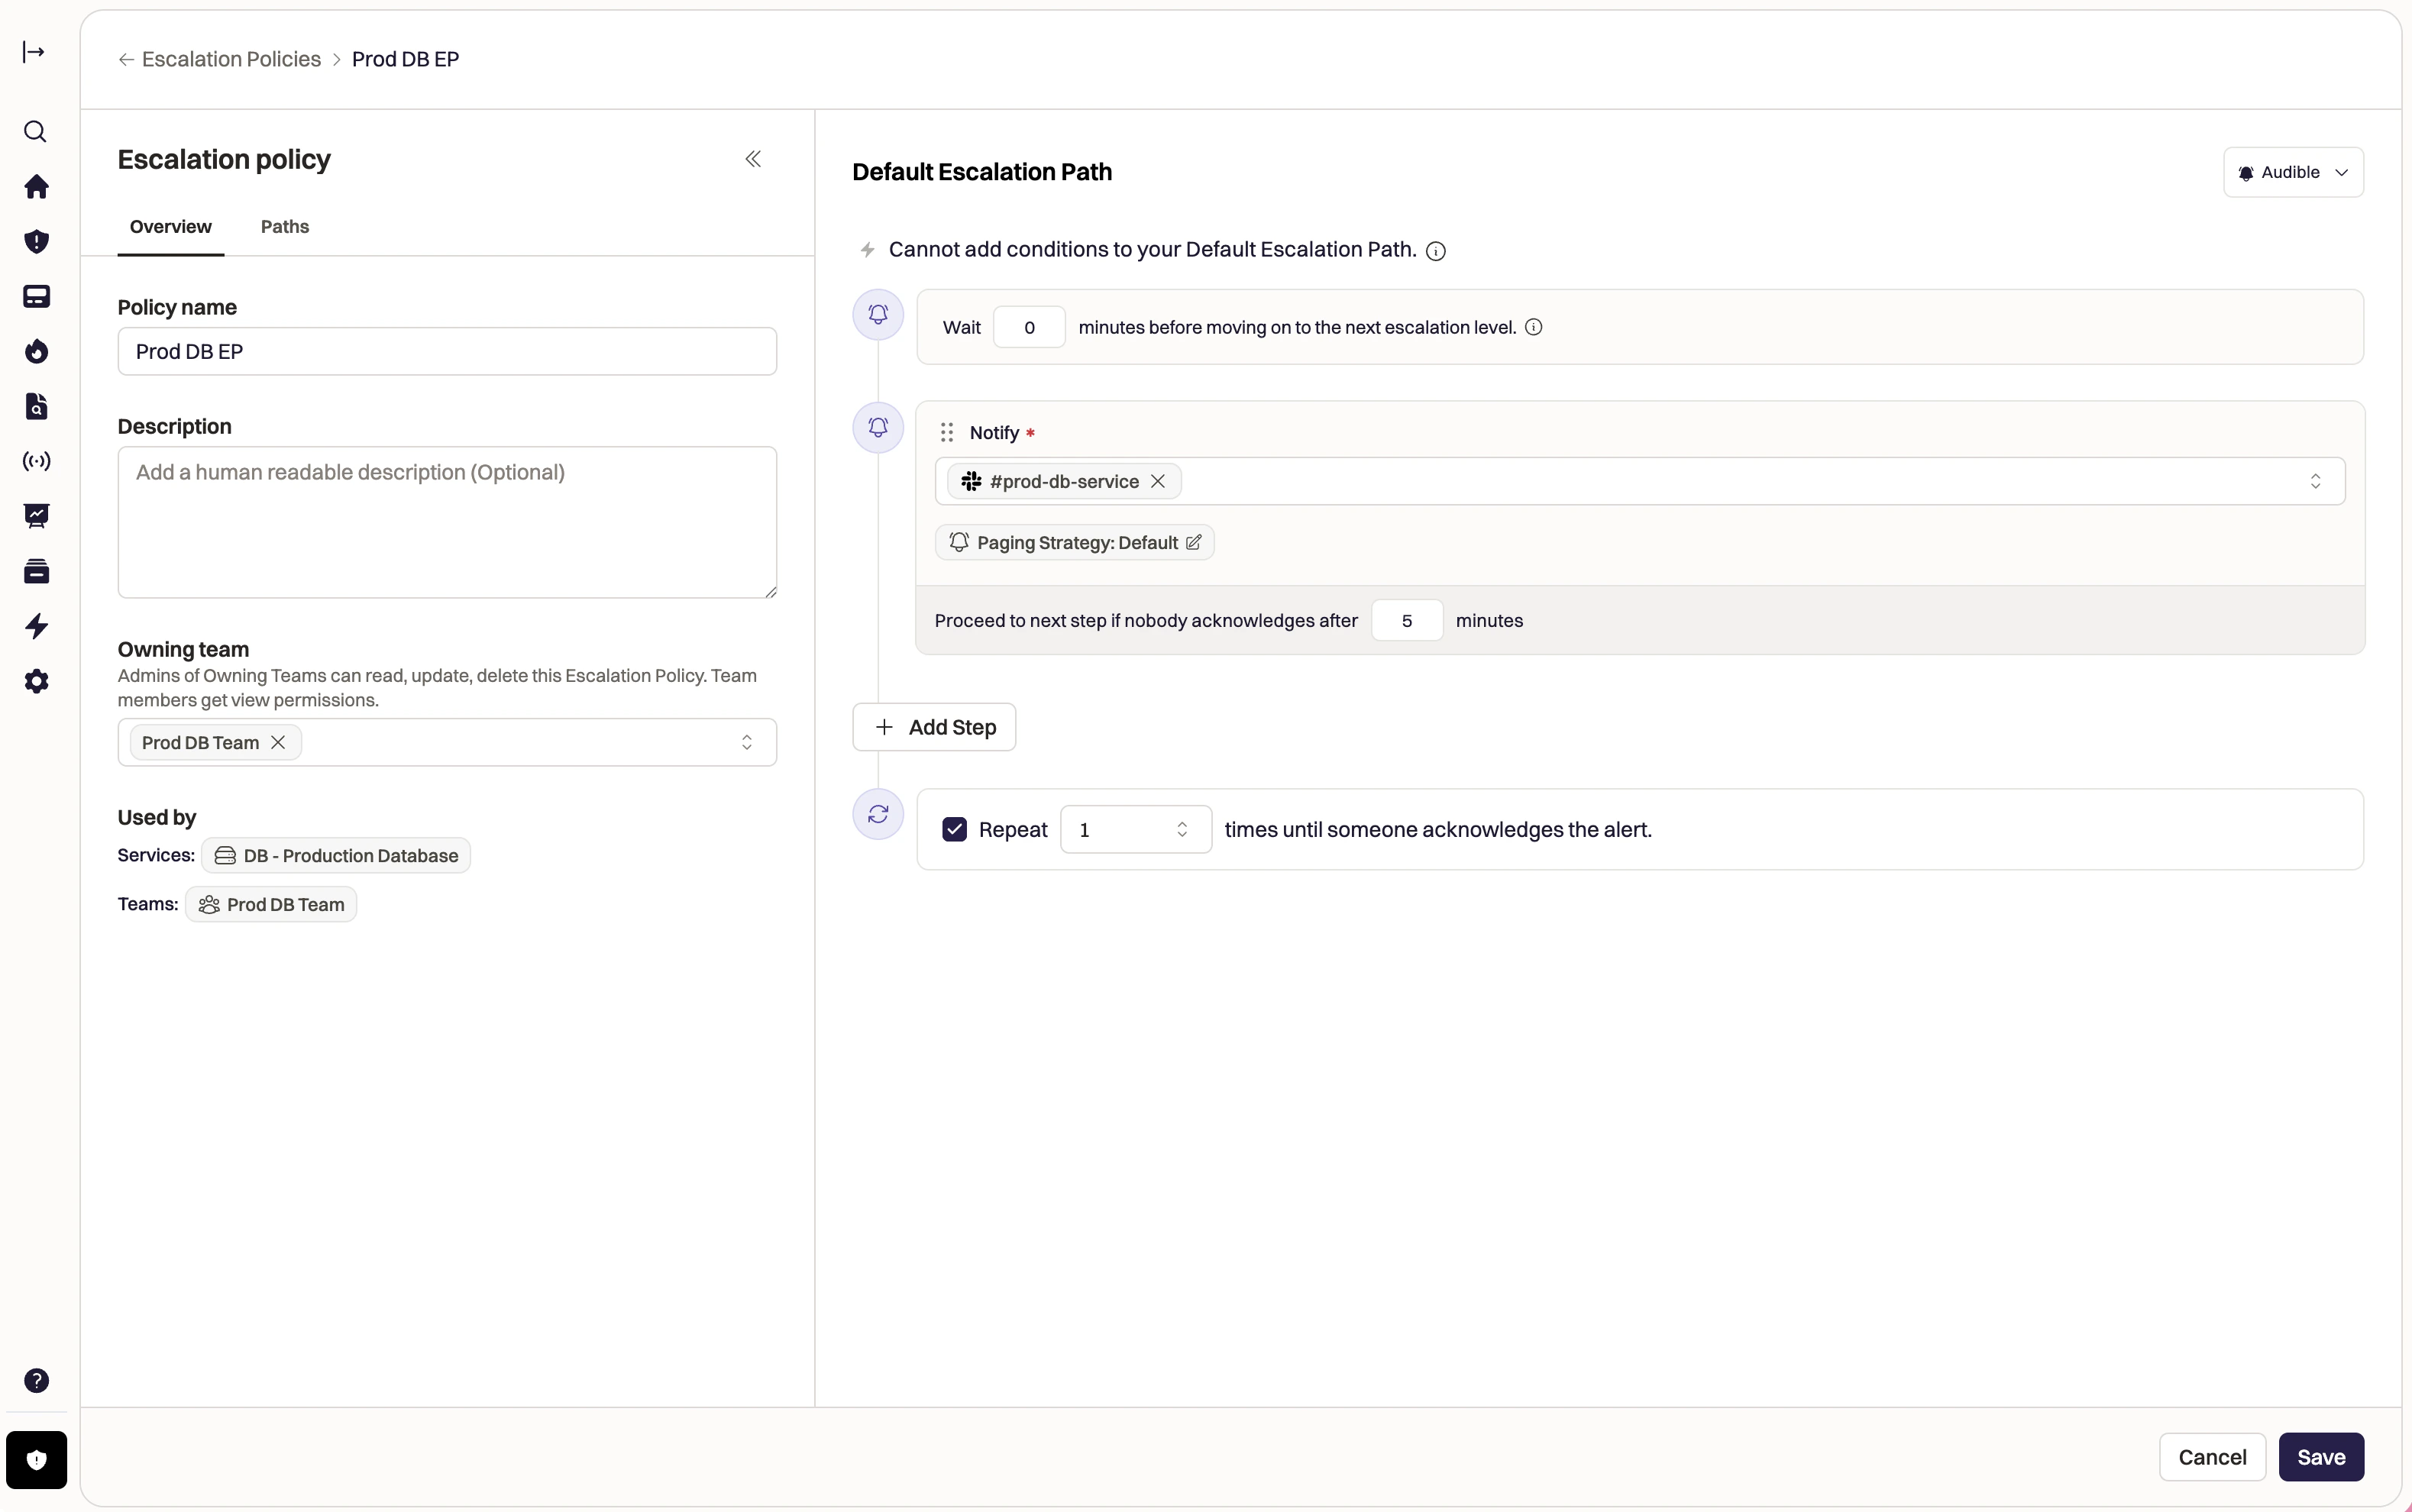Image resolution: width=2412 pixels, height=1512 pixels.
Task: Open the Repeat times dropdown
Action: 1136,829
